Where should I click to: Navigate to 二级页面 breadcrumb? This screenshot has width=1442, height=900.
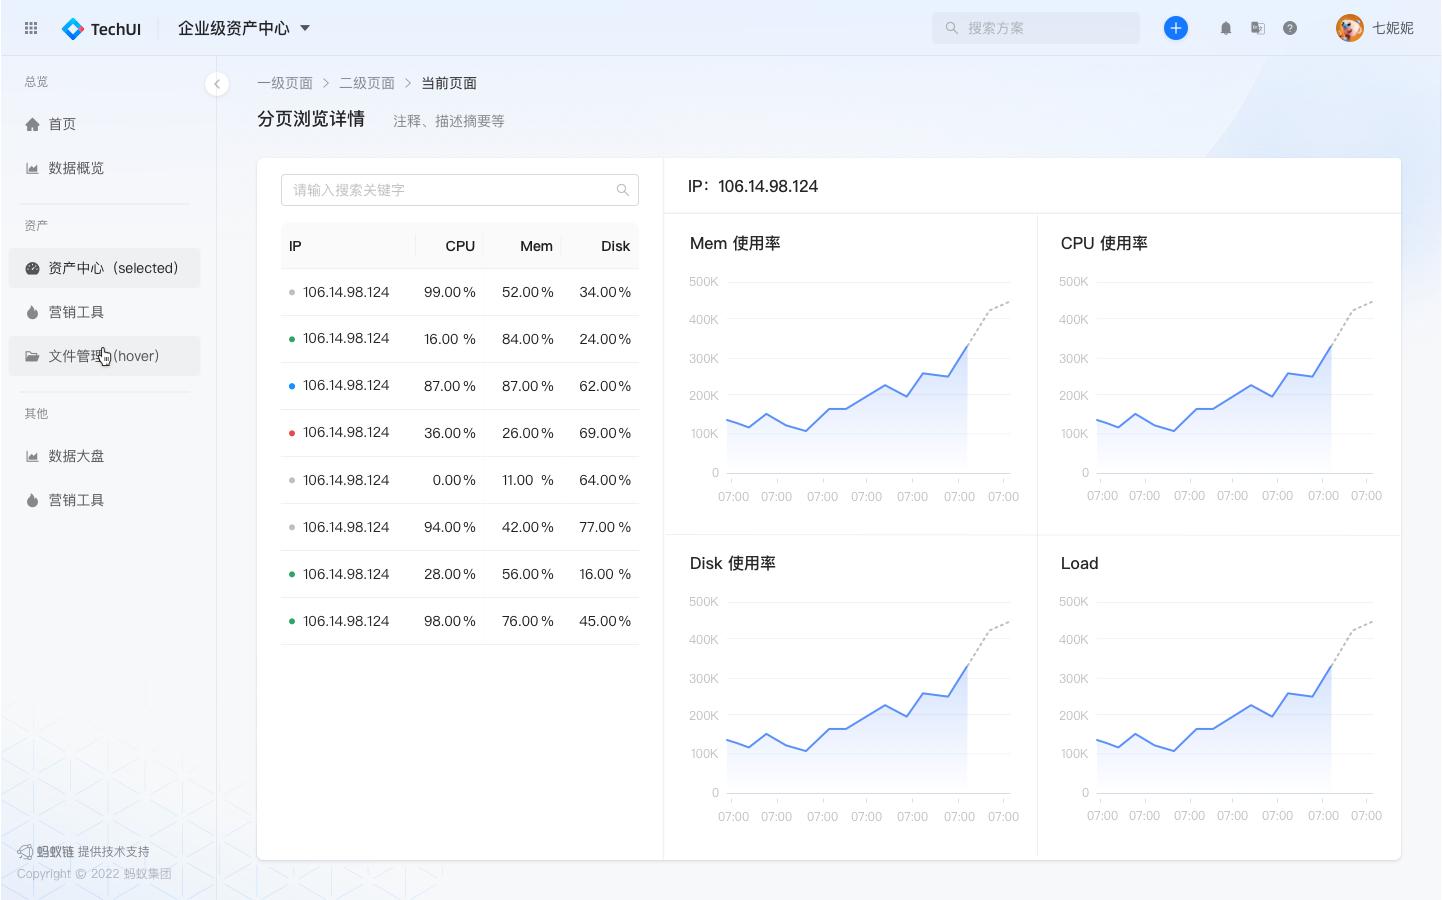(367, 83)
